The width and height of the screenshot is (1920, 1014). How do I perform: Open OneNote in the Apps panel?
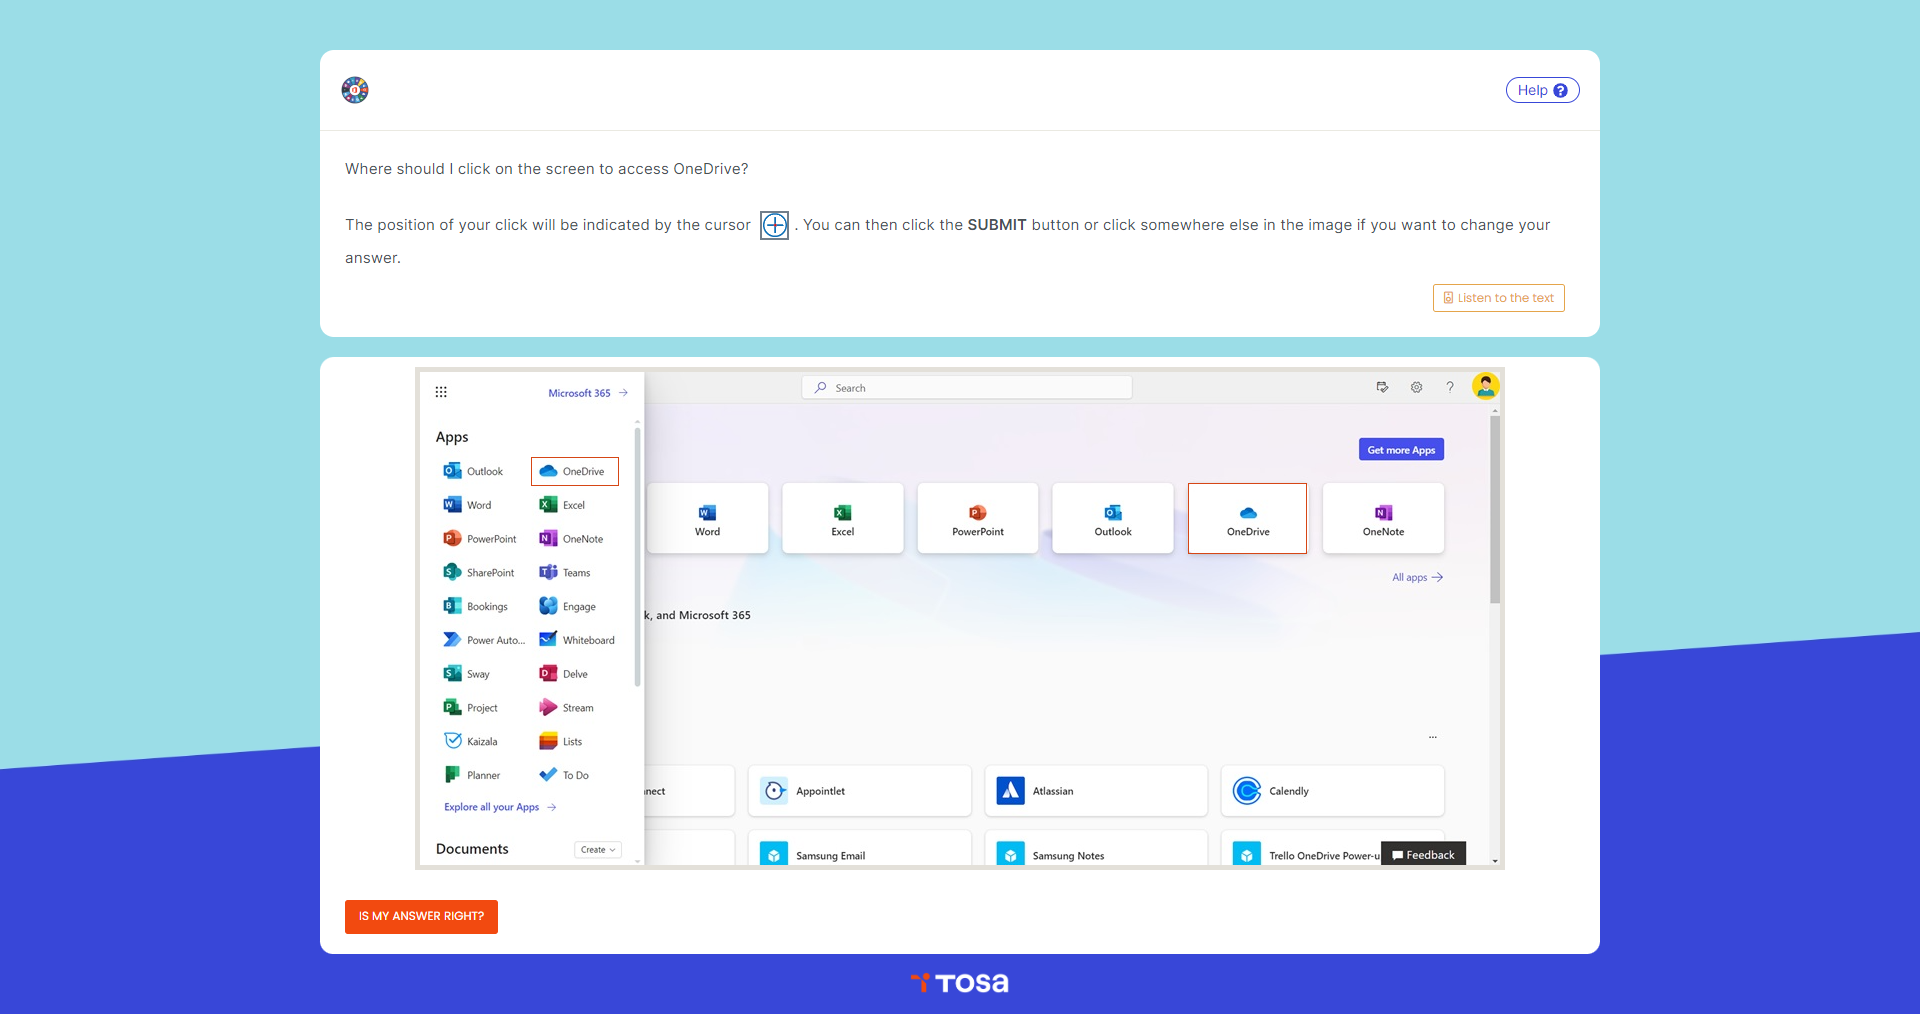(571, 539)
